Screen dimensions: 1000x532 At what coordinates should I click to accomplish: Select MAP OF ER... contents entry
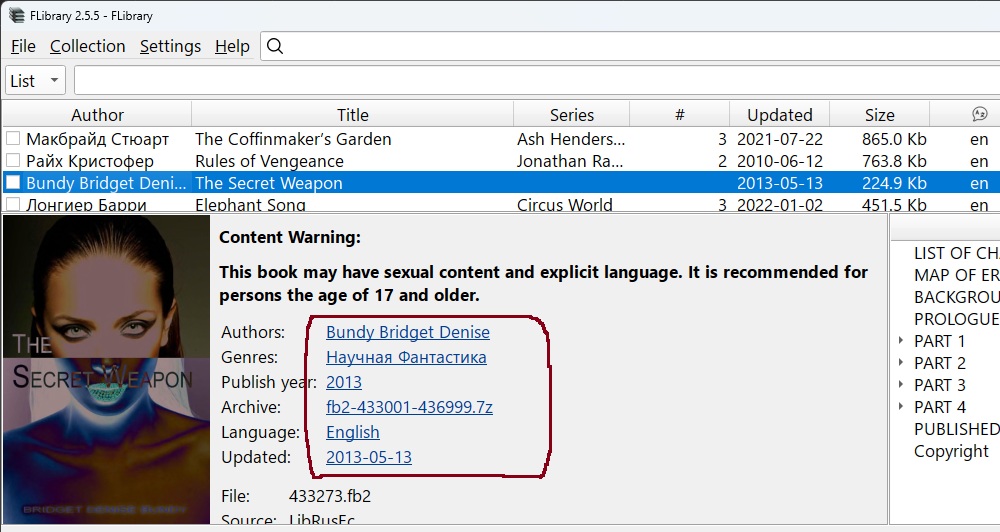(x=956, y=275)
